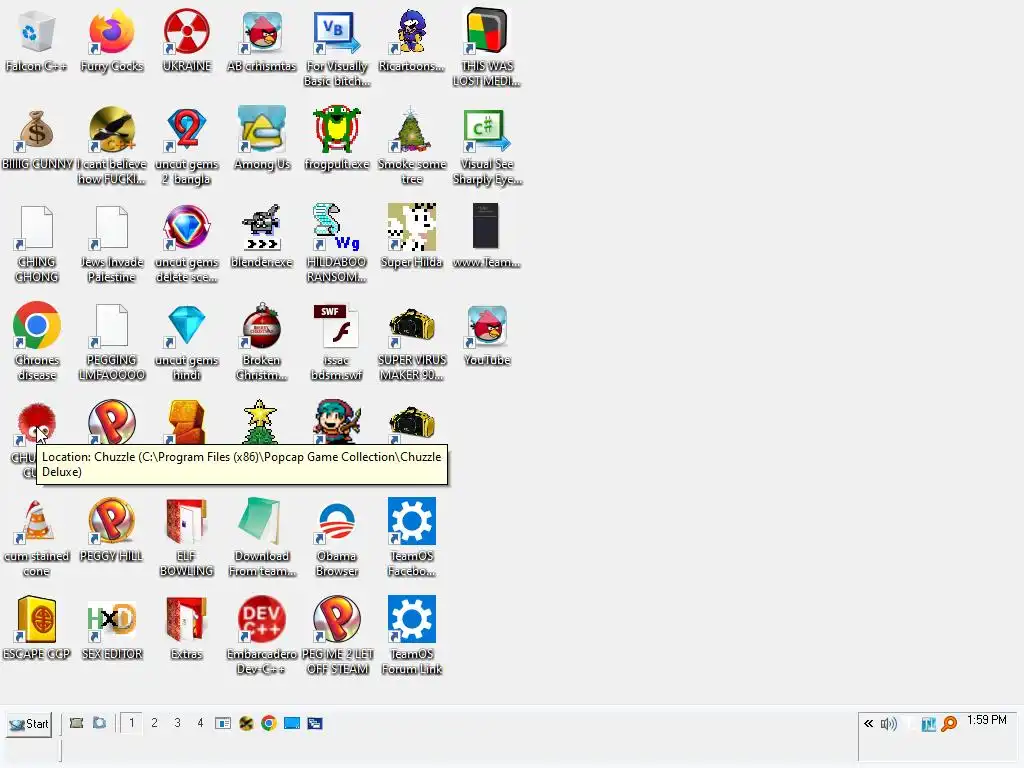Open the volume speaker tray icon
The height and width of the screenshot is (768, 1024).
point(888,724)
